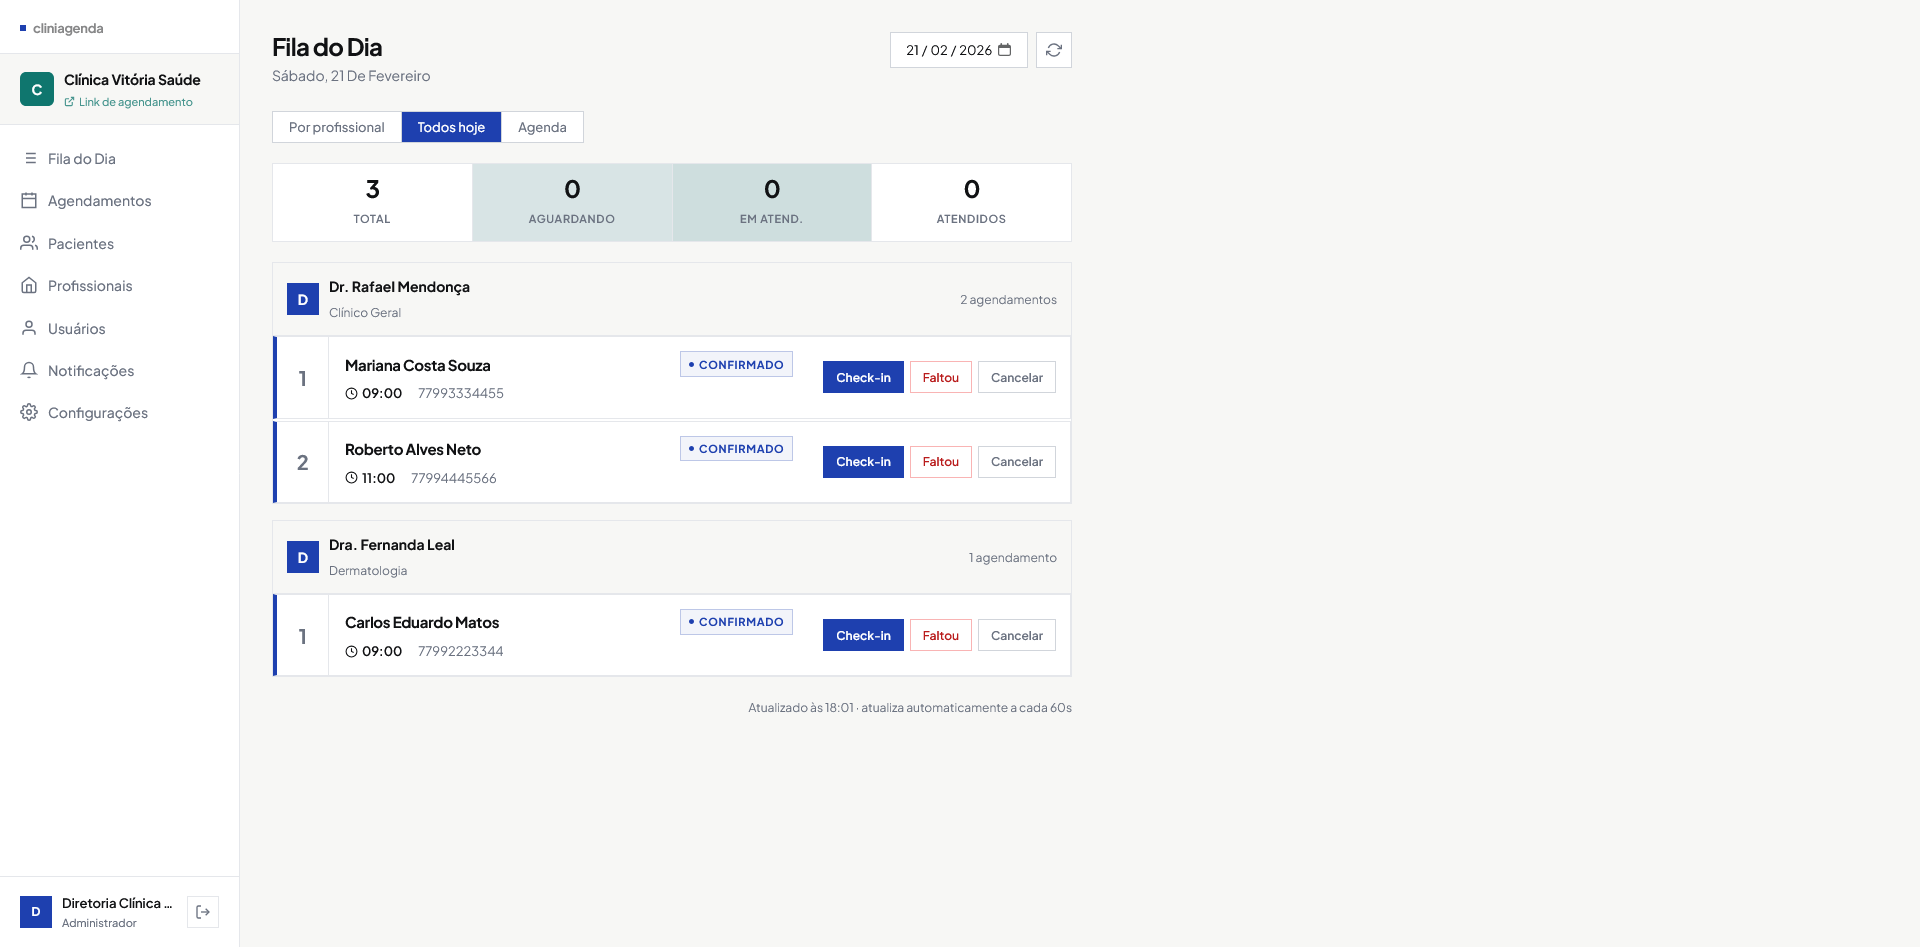Click the refresh queue icon button
This screenshot has height=947, width=1920.
pyautogui.click(x=1053, y=50)
